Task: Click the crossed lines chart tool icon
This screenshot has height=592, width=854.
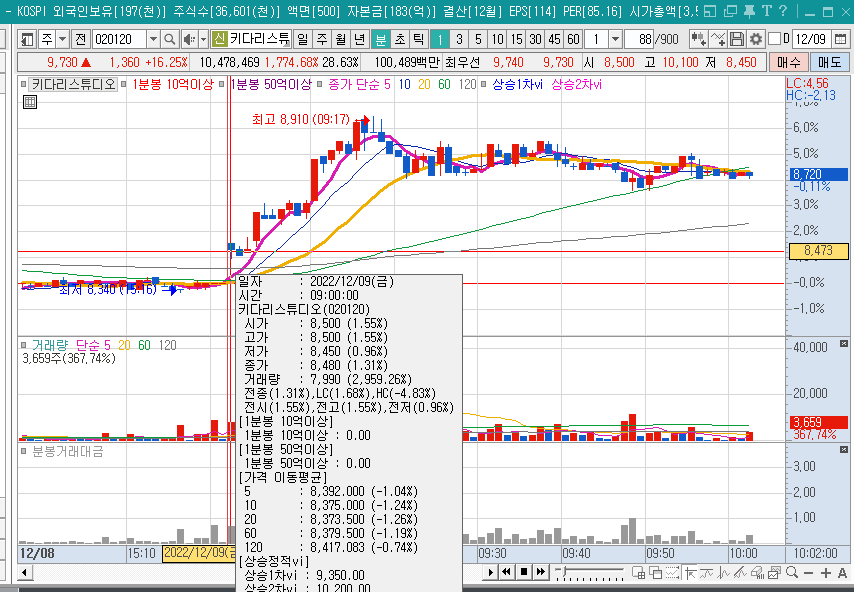Action: tap(718, 39)
